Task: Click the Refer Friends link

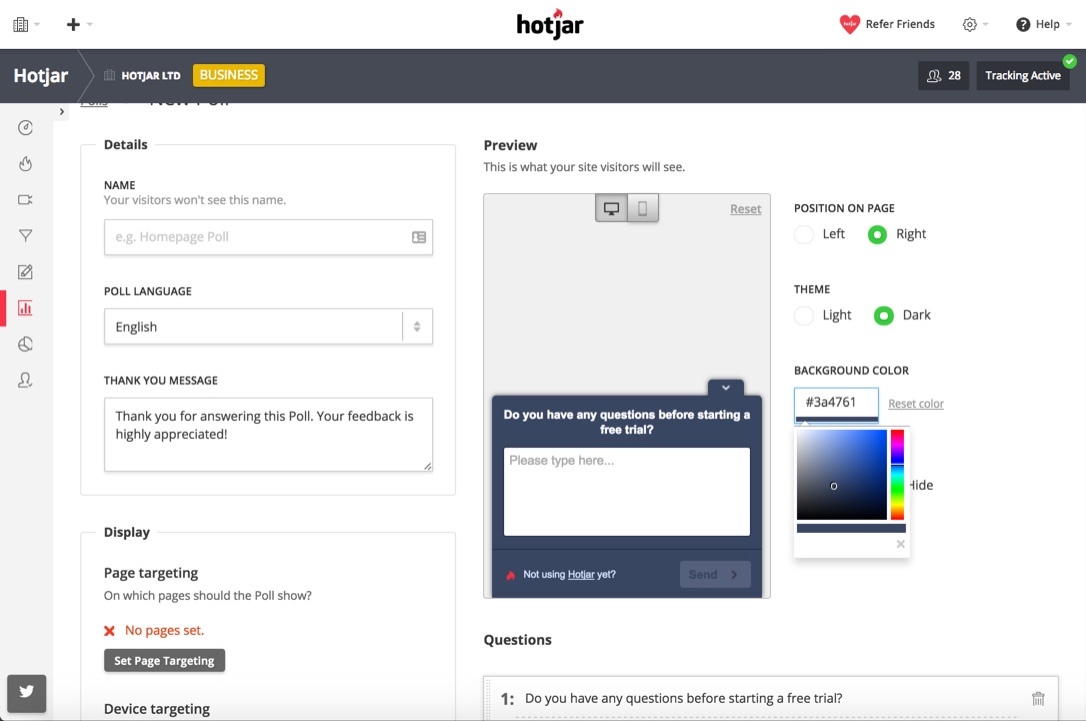Action: [x=900, y=24]
